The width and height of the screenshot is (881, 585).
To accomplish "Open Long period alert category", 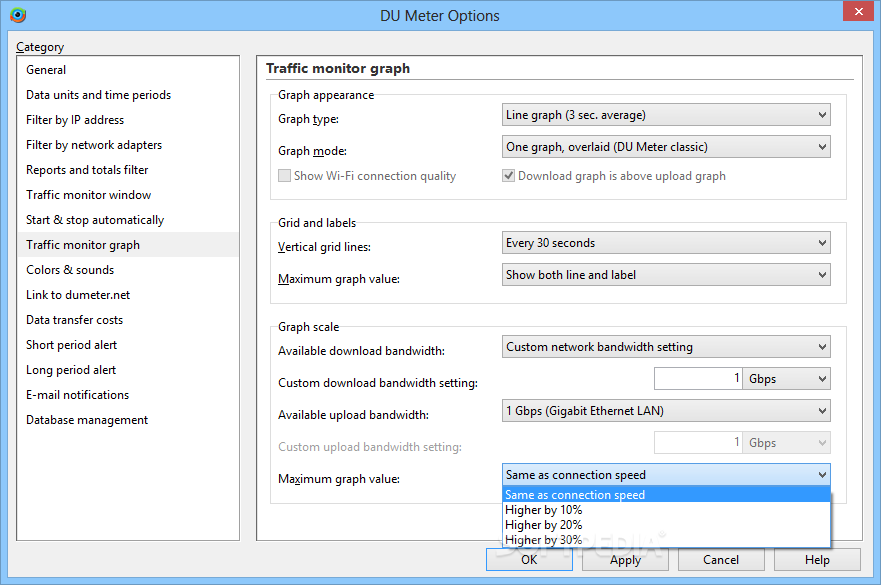I will (x=128, y=370).
